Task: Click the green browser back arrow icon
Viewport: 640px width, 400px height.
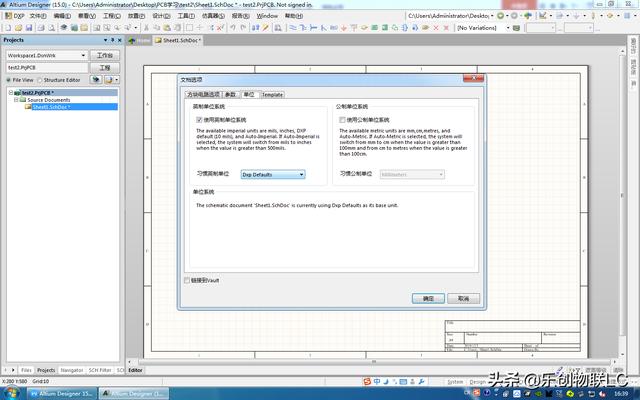Action: click(501, 16)
